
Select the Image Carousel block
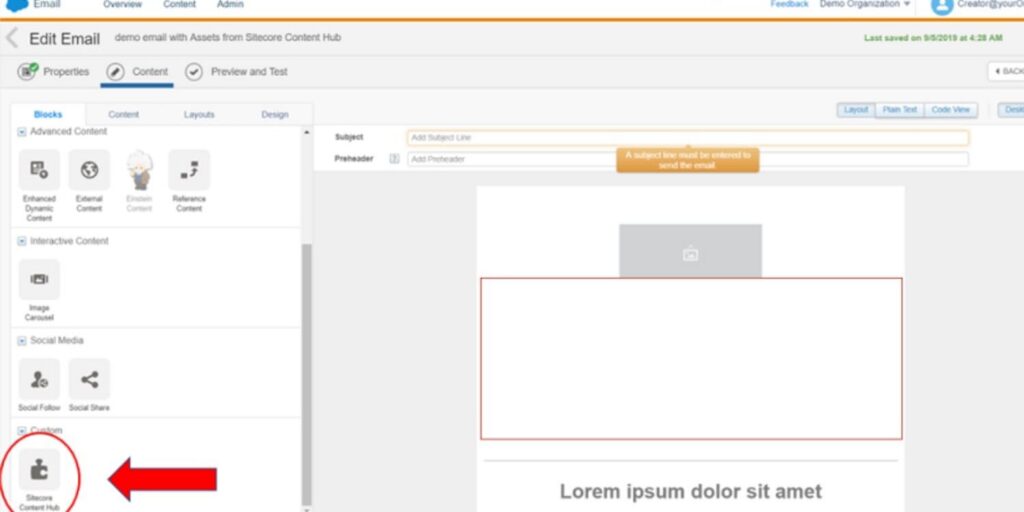[39, 291]
